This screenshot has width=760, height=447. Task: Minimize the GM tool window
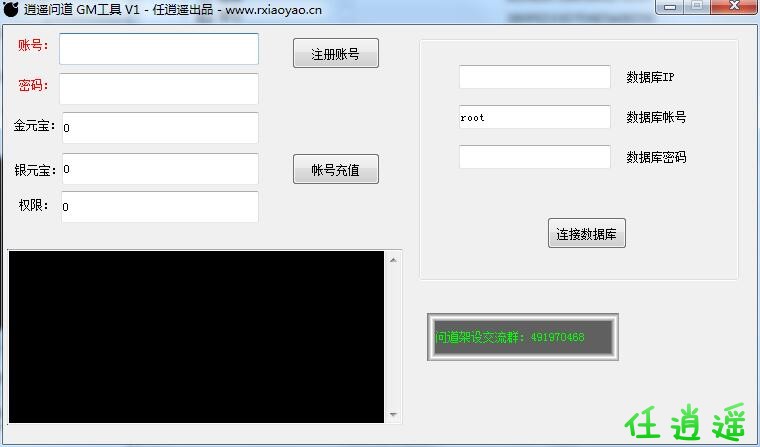[x=670, y=7]
